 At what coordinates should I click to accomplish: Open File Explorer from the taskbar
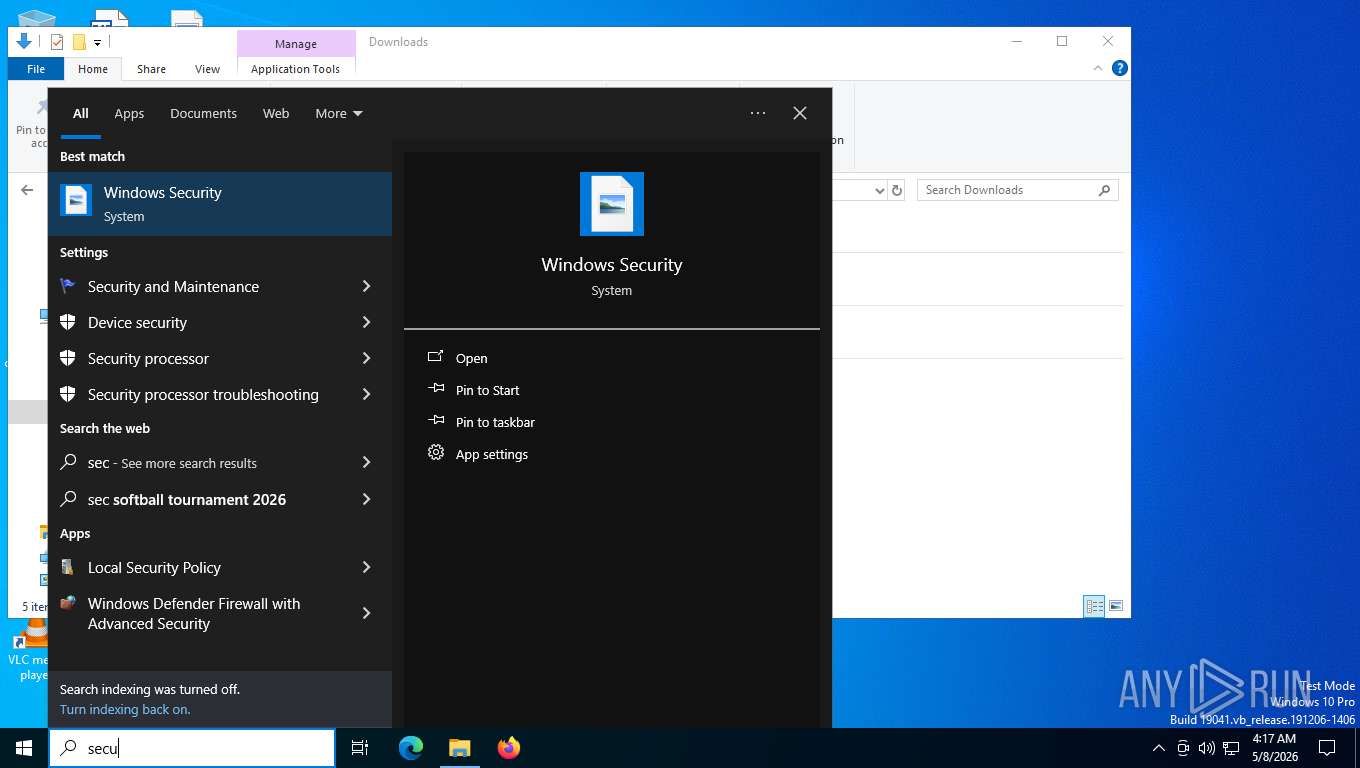point(459,748)
